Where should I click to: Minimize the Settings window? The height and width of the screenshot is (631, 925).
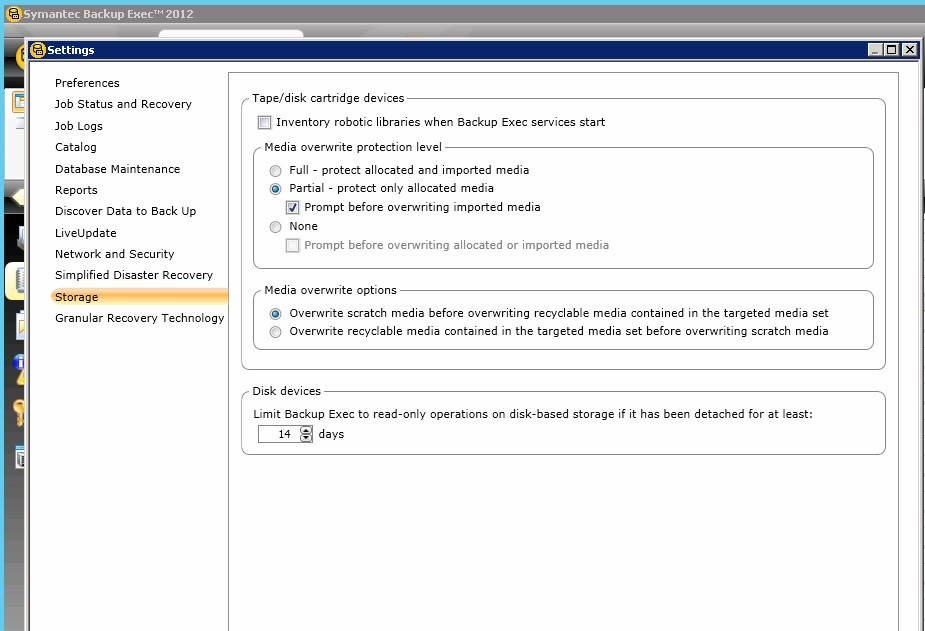click(x=875, y=50)
